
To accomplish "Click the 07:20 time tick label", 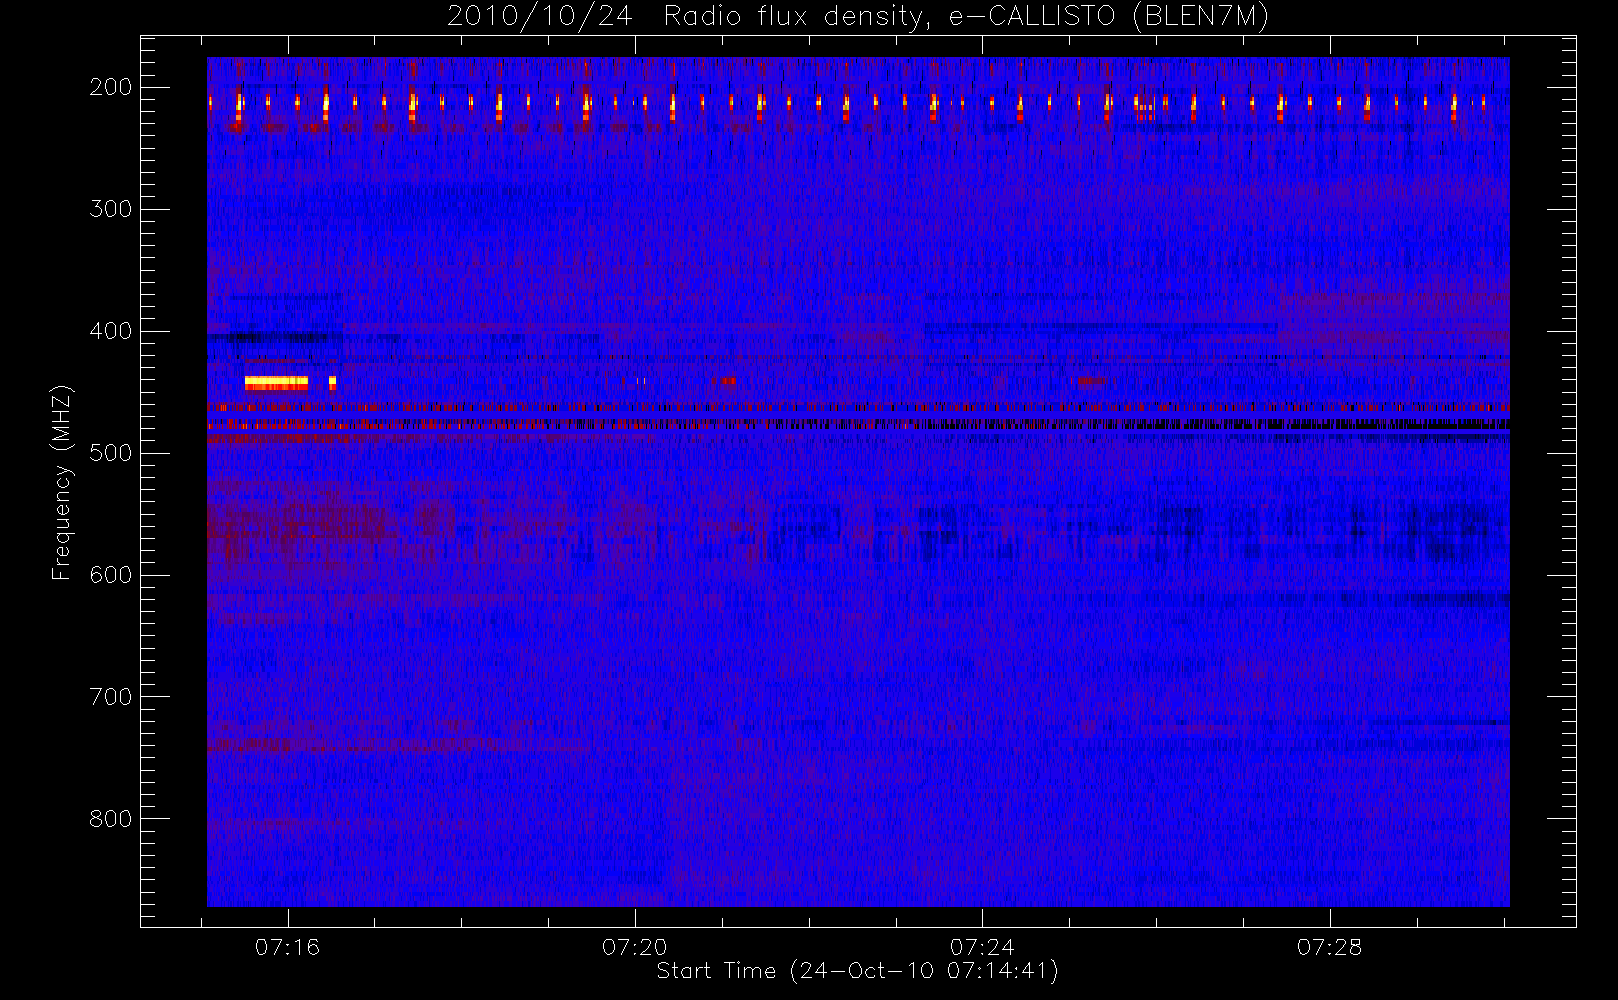I will (635, 947).
